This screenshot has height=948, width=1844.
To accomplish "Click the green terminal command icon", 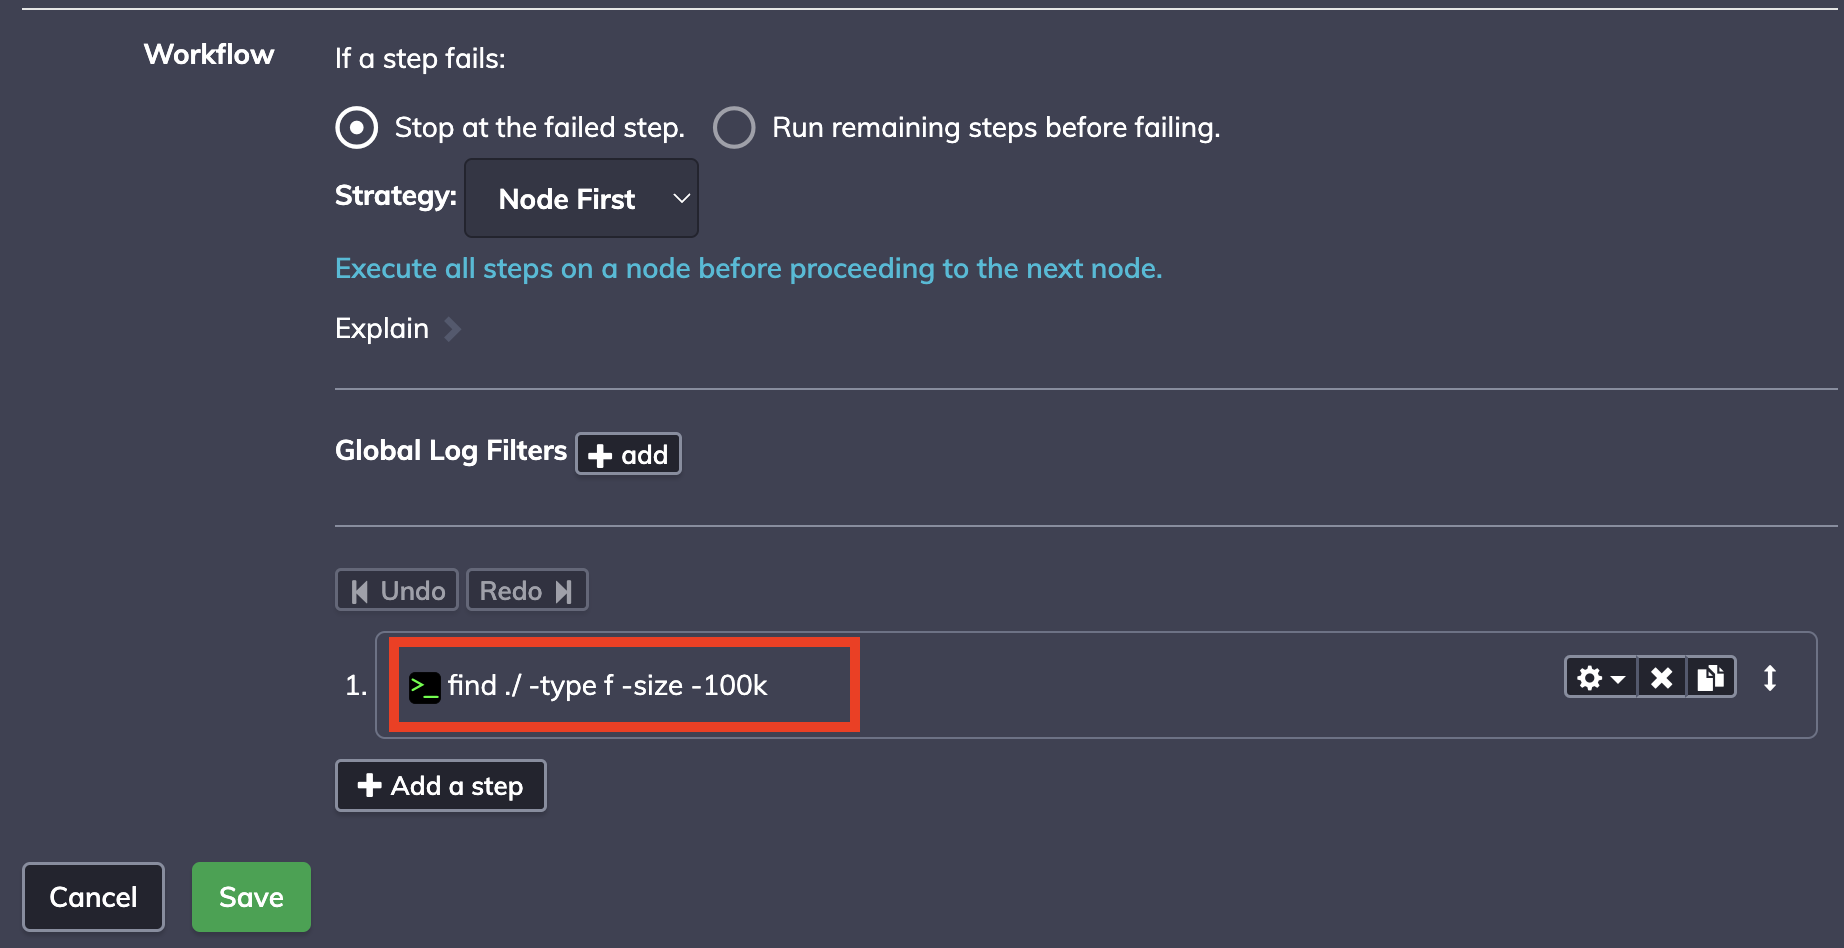I will 424,686.
